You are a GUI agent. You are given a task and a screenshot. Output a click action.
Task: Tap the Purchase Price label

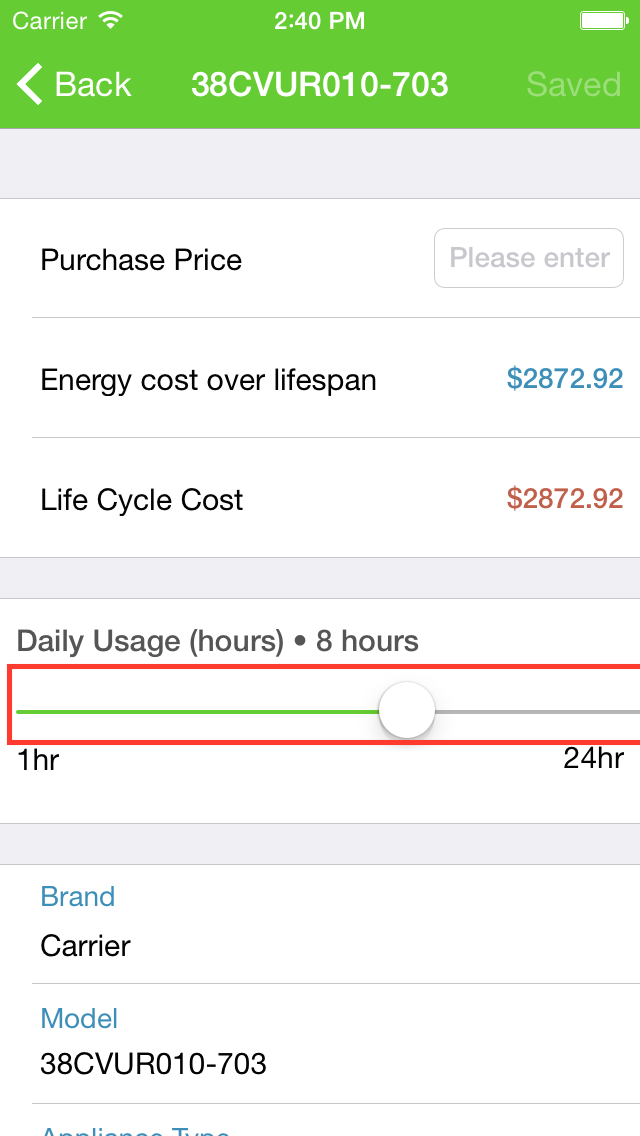141,260
